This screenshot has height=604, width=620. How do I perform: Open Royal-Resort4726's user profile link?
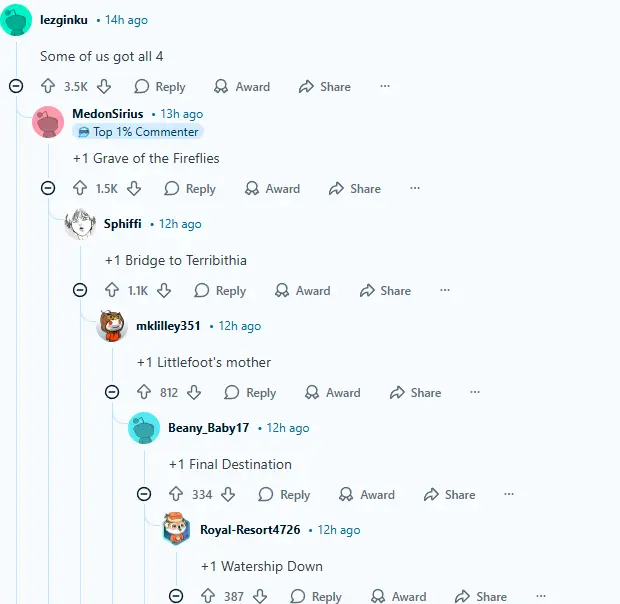click(250, 529)
